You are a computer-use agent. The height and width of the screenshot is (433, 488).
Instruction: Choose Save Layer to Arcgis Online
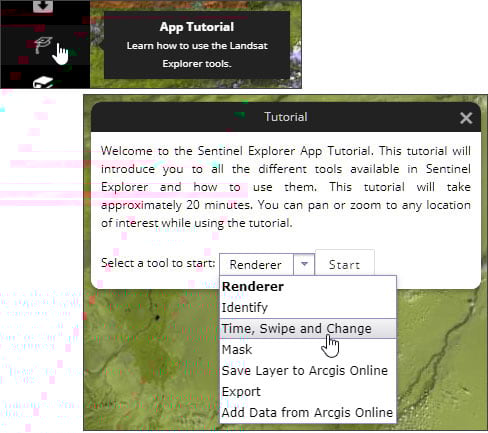pyautogui.click(x=307, y=370)
